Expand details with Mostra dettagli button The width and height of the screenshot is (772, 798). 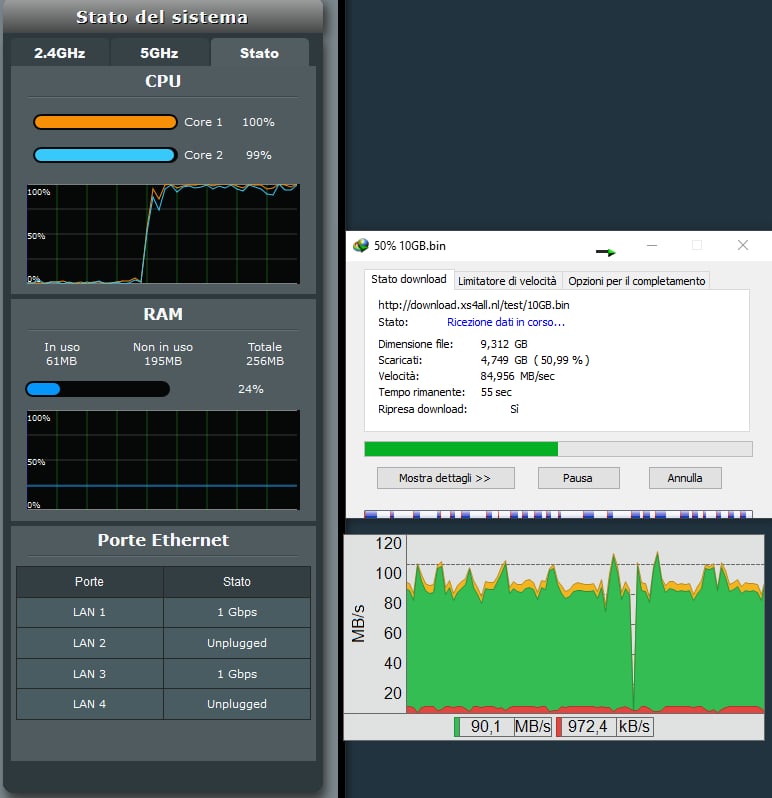click(x=445, y=478)
